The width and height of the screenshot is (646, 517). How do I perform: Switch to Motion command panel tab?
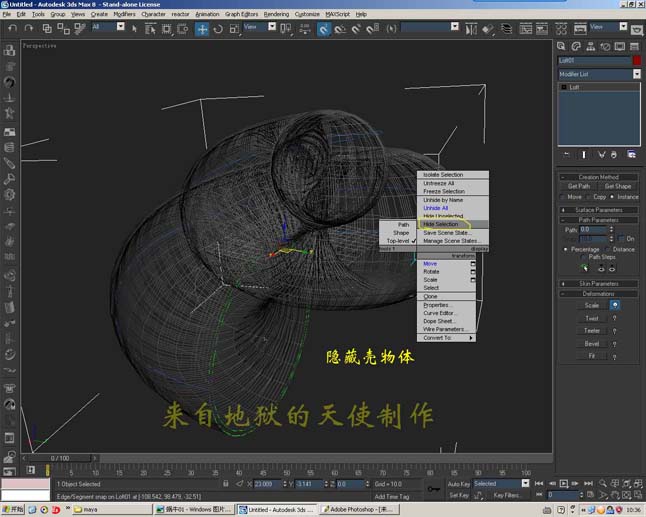(605, 46)
